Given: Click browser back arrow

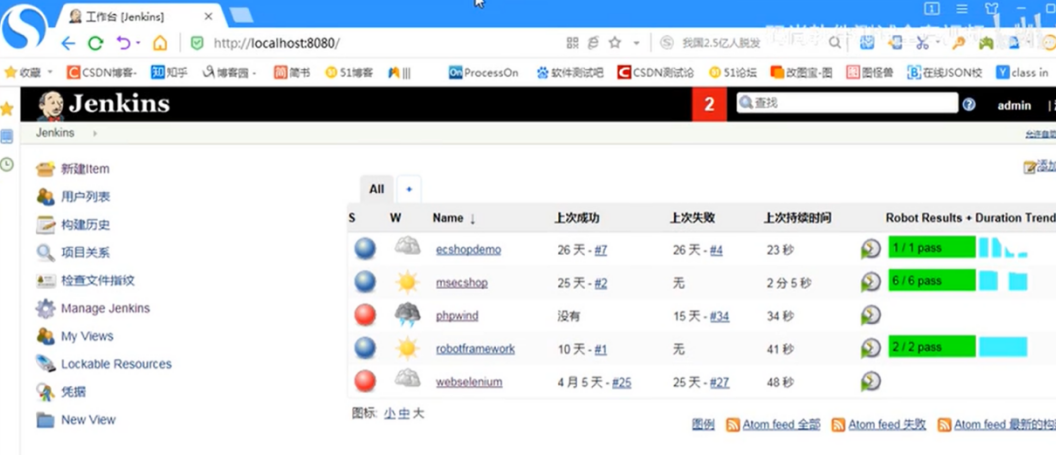Looking at the screenshot, I should pos(68,44).
